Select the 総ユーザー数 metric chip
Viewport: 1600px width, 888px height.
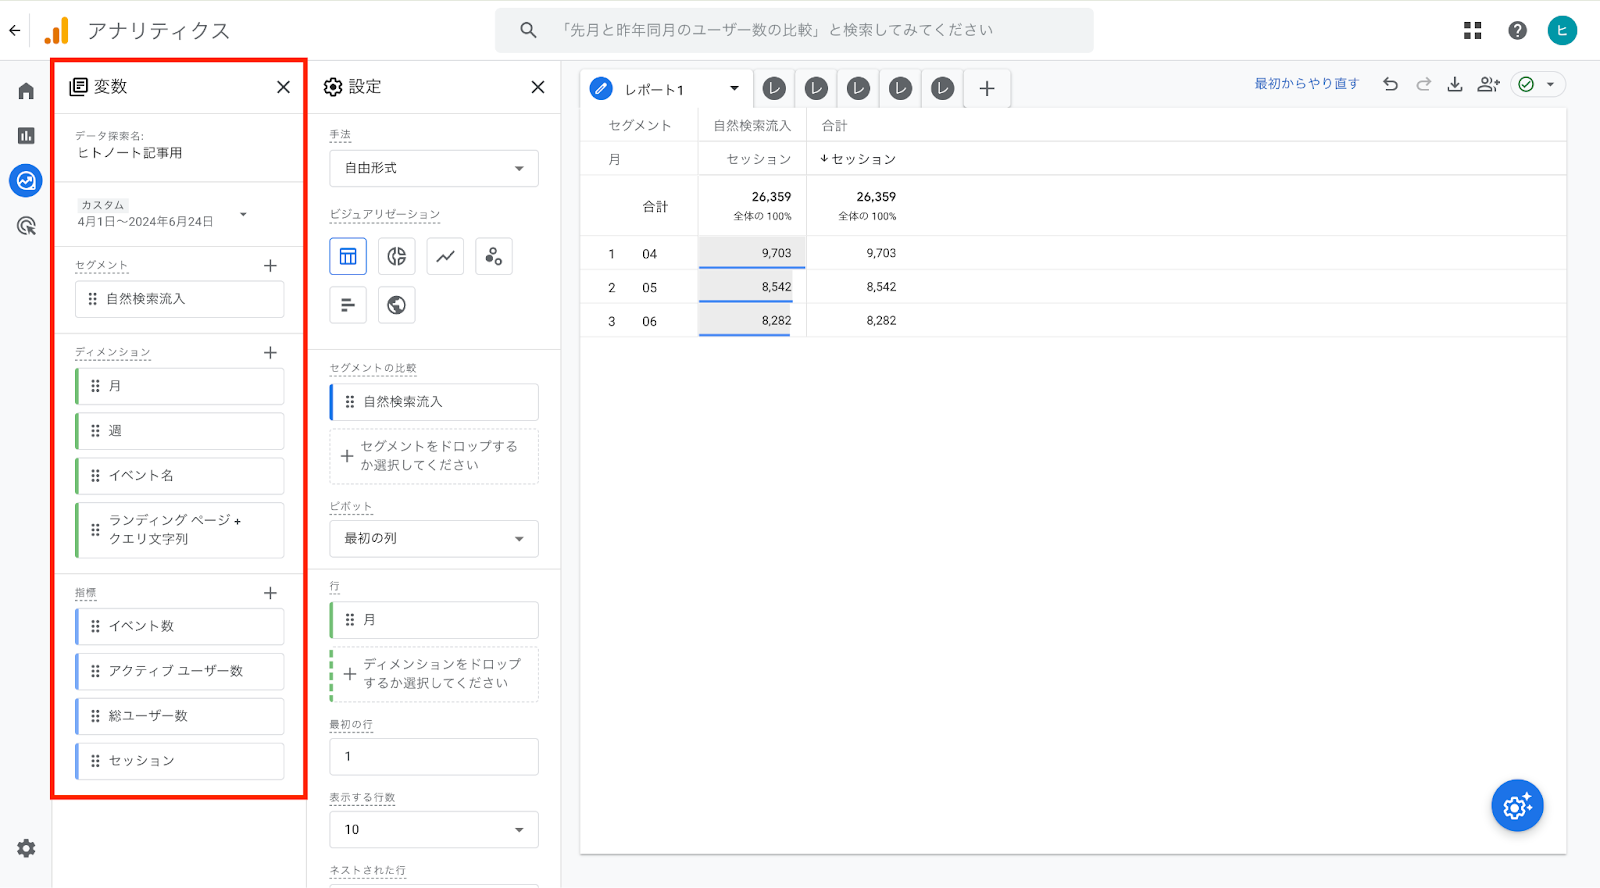tap(180, 716)
